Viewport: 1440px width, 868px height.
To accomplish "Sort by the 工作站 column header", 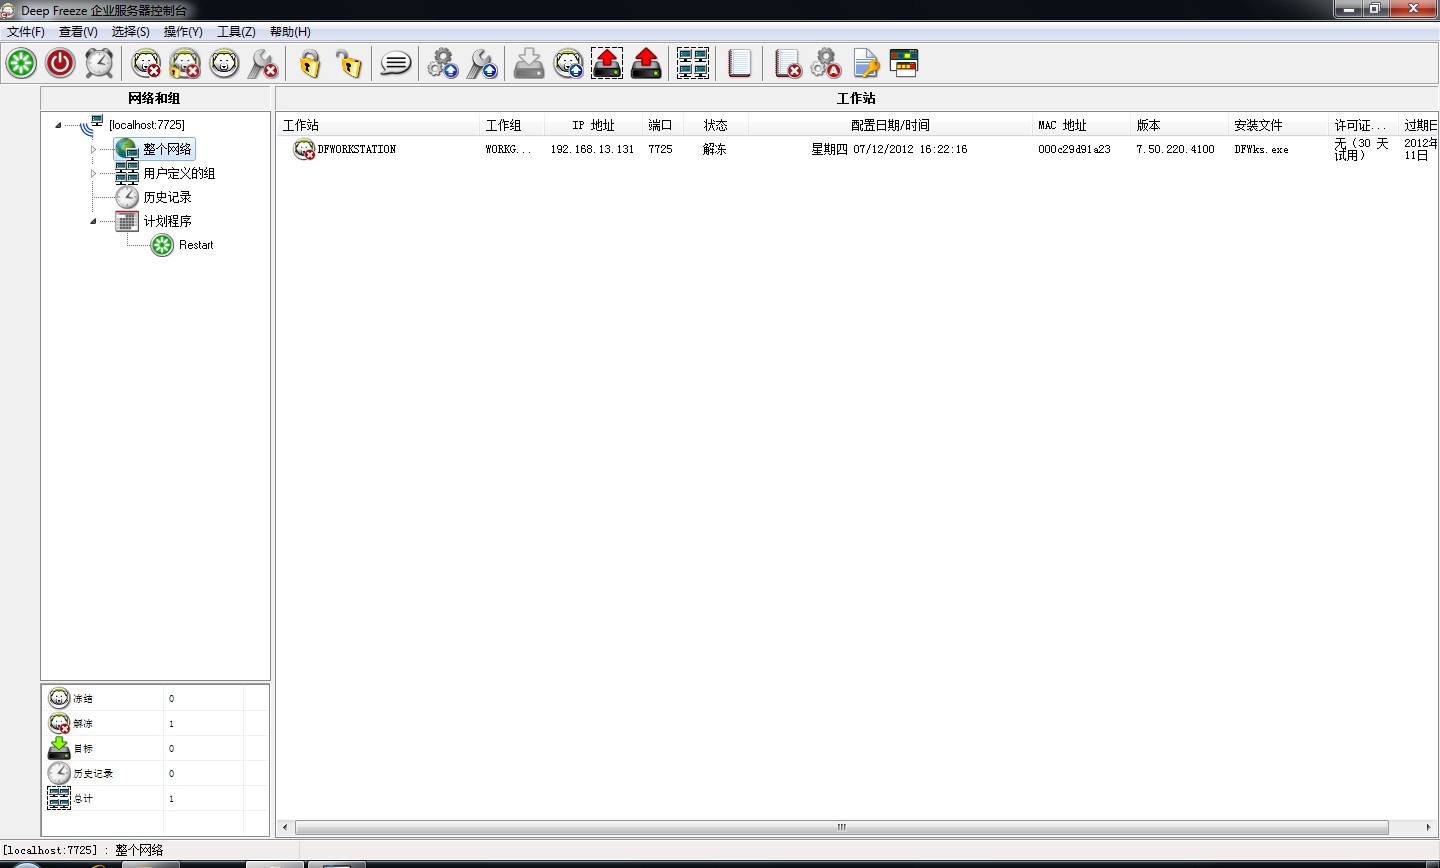I will tap(378, 125).
